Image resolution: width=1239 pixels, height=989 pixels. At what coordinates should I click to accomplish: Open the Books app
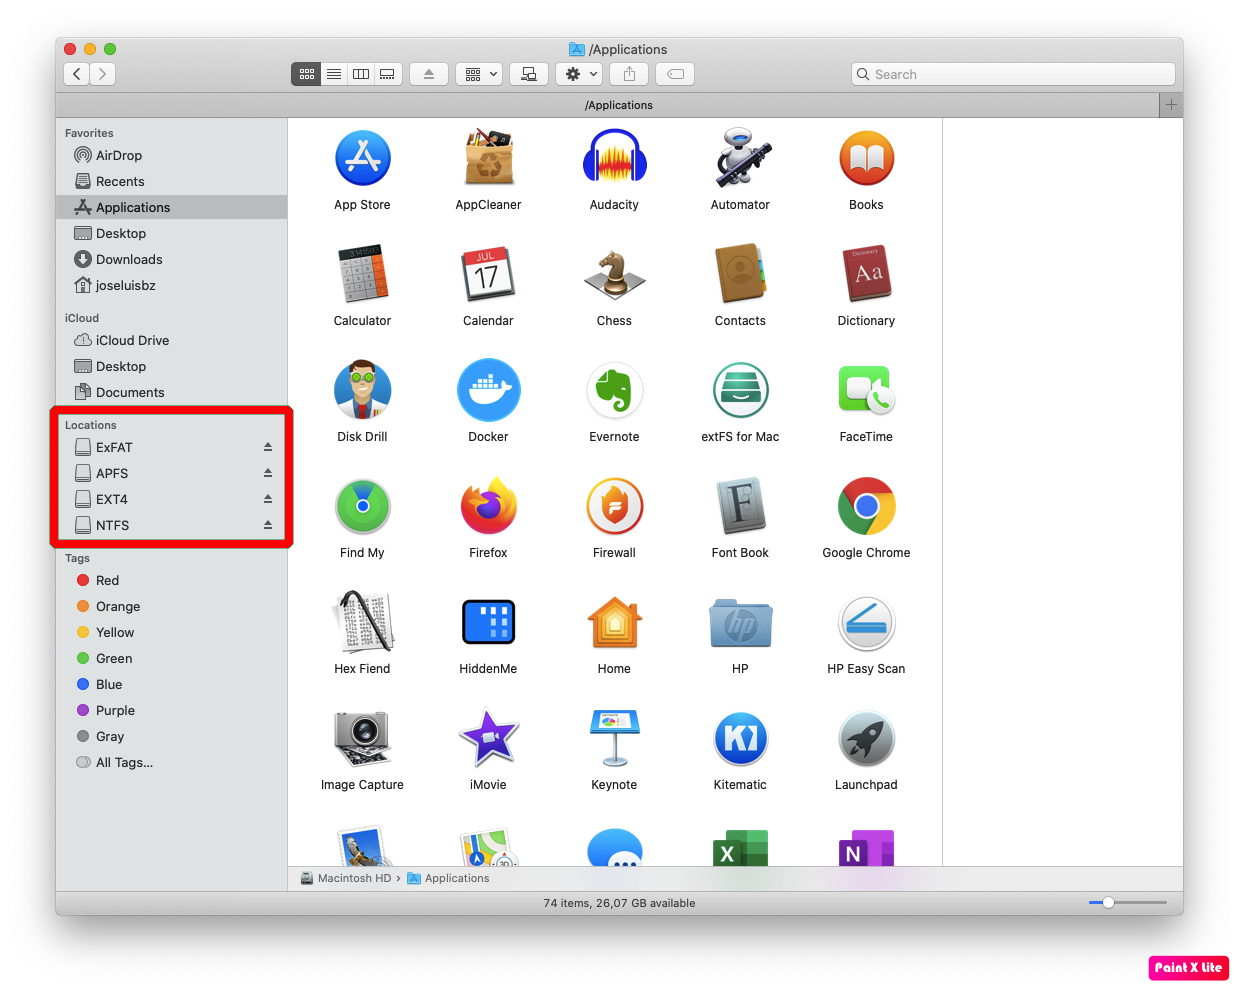(x=866, y=158)
